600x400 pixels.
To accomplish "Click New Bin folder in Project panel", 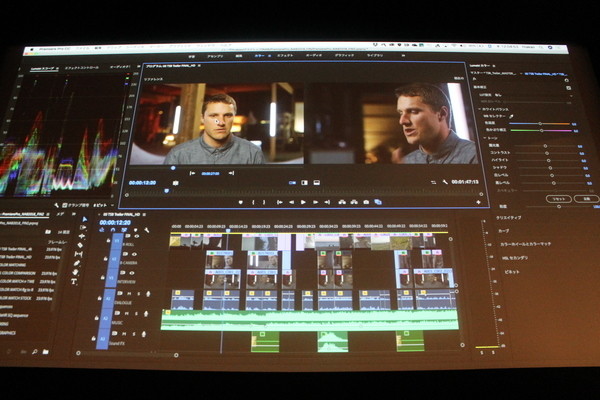I will pos(46,352).
